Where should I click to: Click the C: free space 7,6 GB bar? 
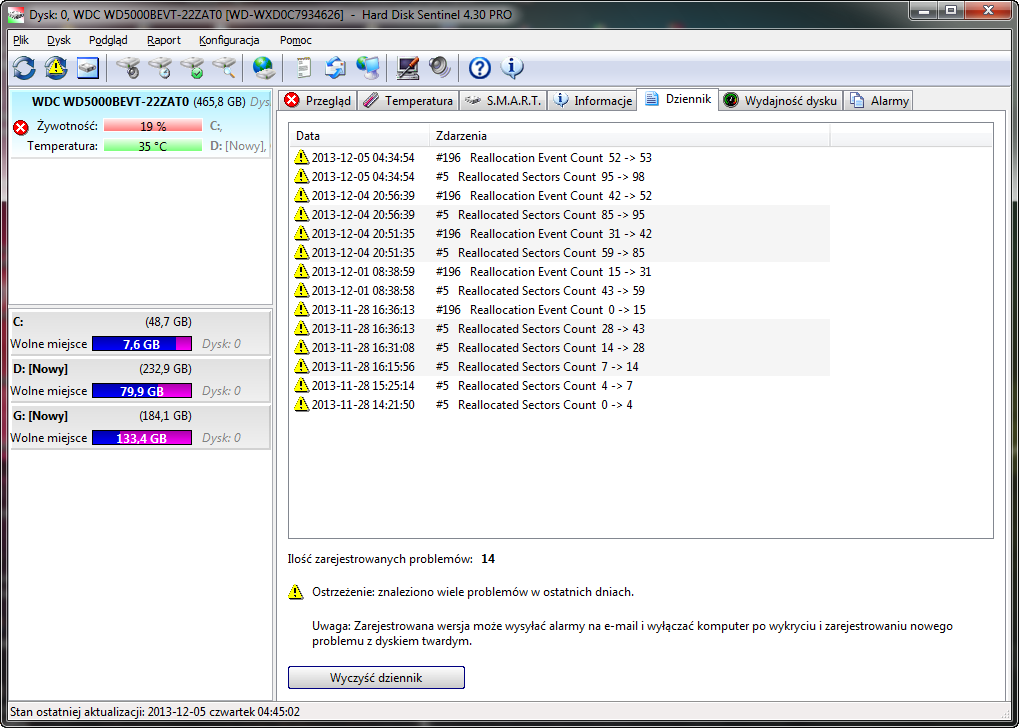tap(142, 344)
